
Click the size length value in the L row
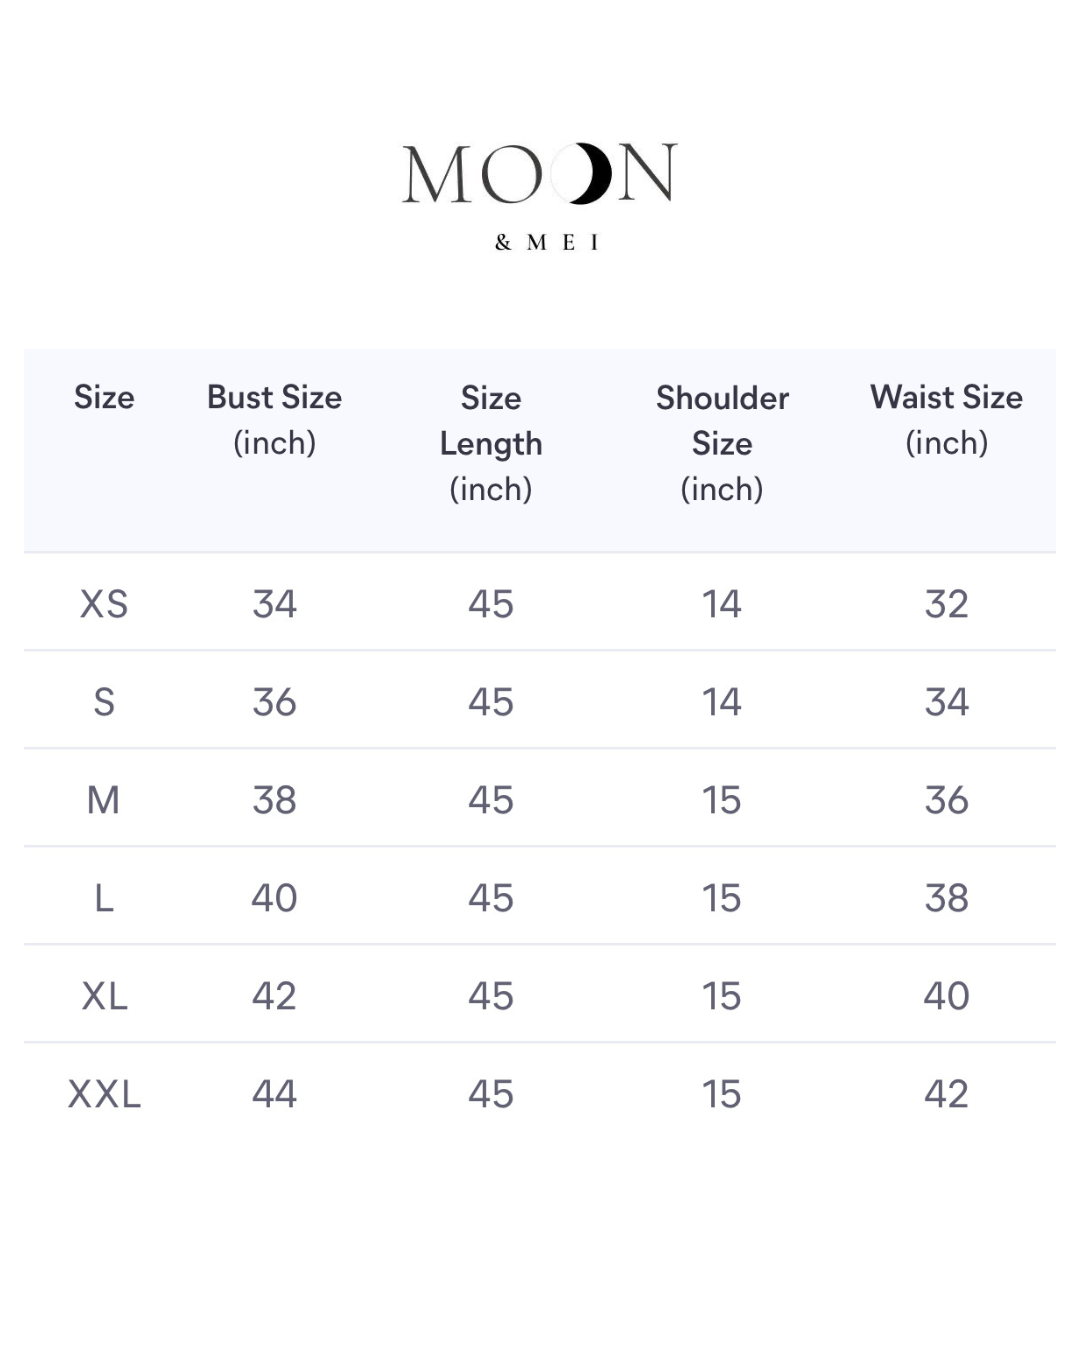pyautogui.click(x=491, y=898)
